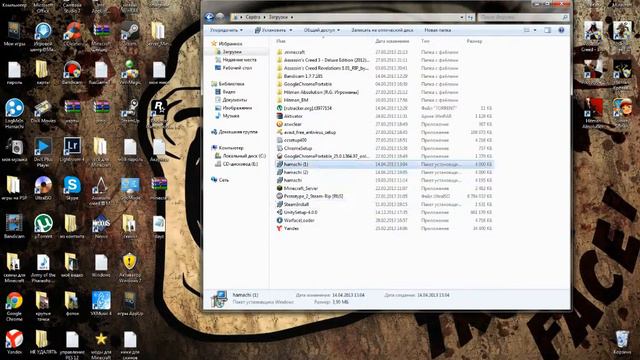This screenshot has width=640, height=360.
Task: Sort by the Имя column header
Action: [281, 41]
